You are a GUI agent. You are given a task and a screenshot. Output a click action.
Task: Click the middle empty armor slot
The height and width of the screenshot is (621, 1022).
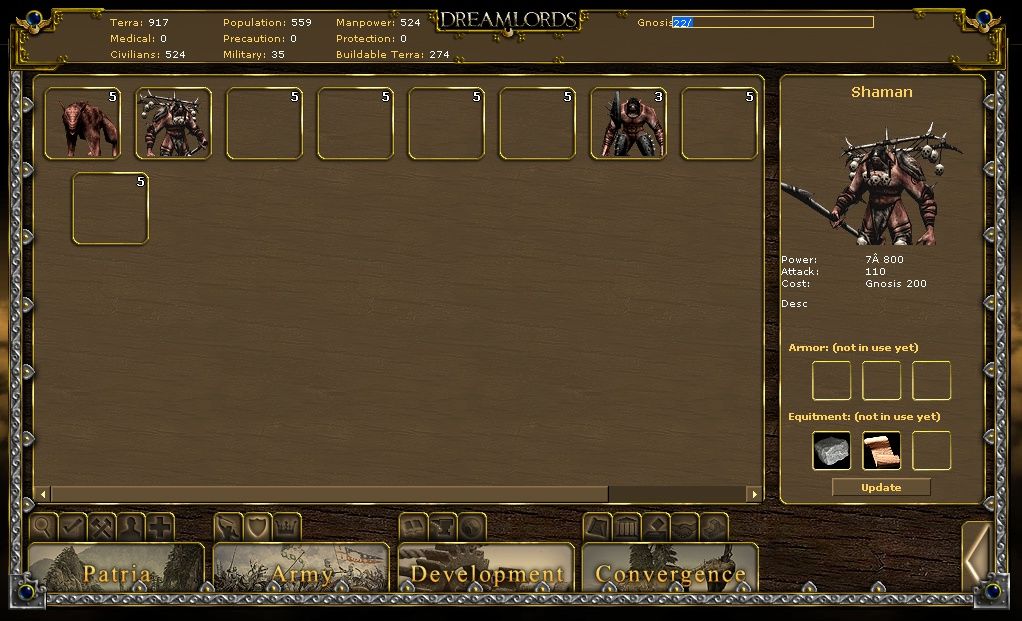(x=881, y=381)
